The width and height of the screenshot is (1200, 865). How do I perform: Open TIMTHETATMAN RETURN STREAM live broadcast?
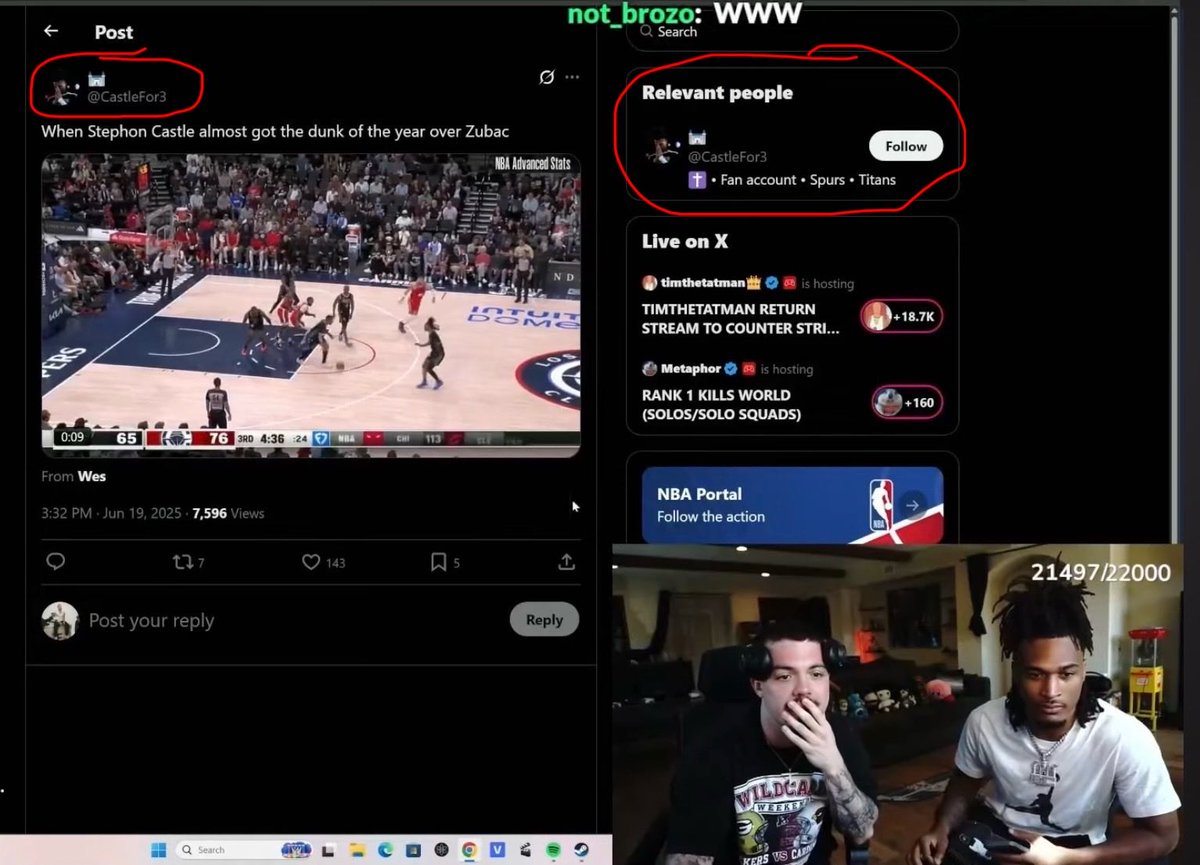[x=741, y=319]
